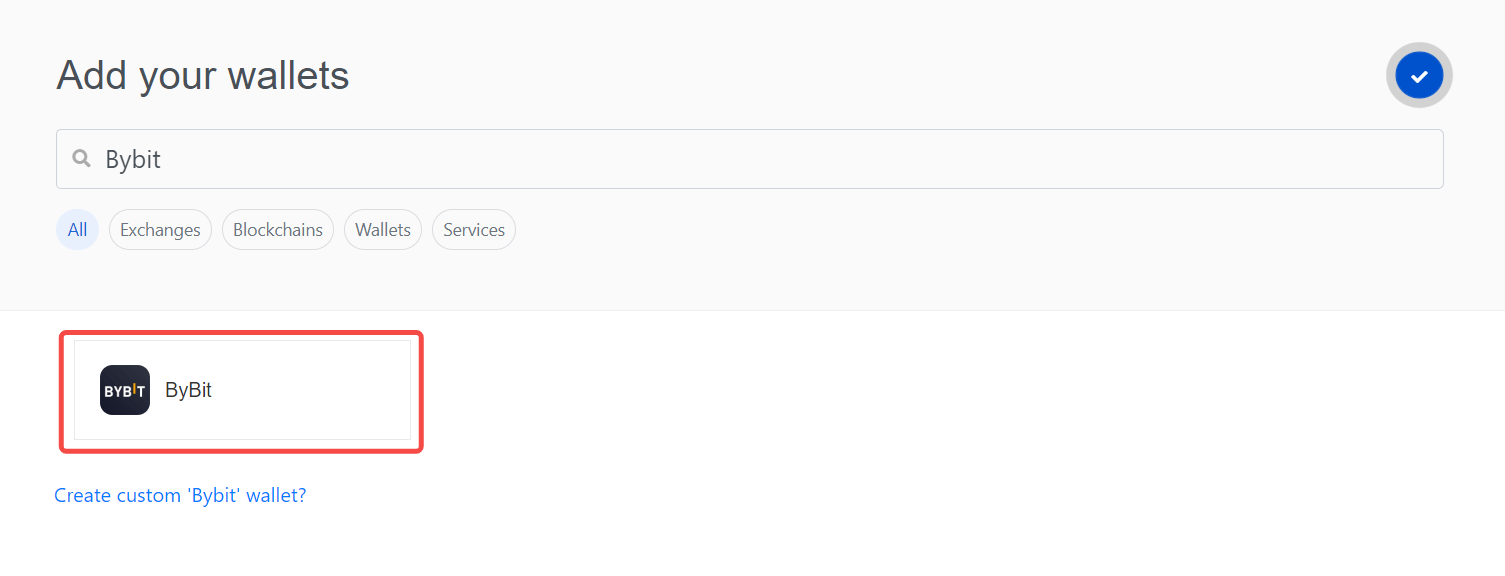Open Create custom 'Bybit' wallet link
The width and height of the screenshot is (1505, 576).
(180, 495)
